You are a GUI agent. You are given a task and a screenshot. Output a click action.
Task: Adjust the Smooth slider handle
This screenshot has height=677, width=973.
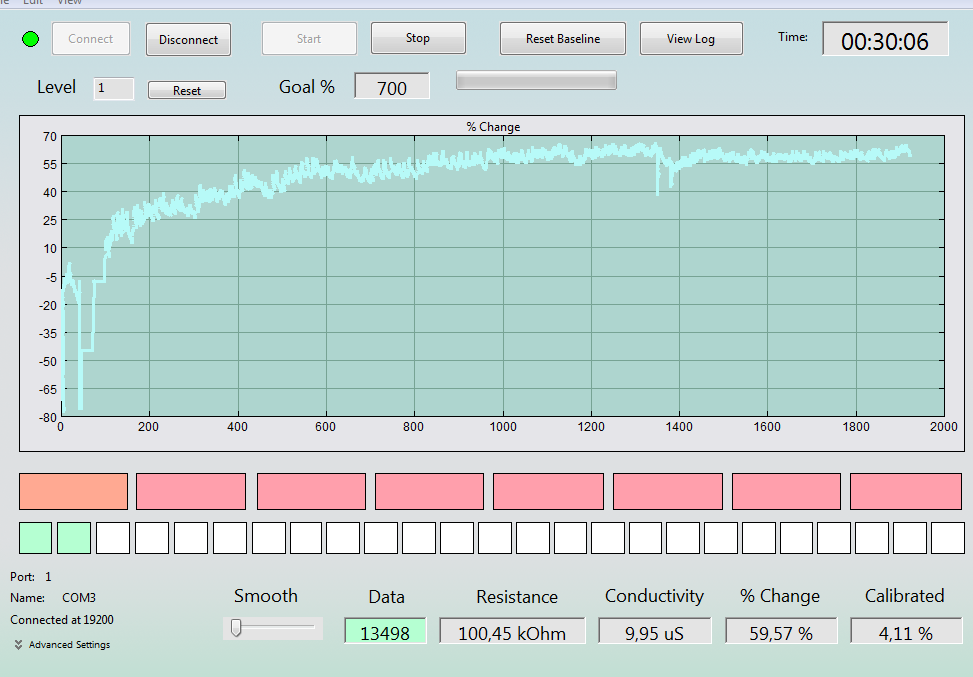(236, 628)
